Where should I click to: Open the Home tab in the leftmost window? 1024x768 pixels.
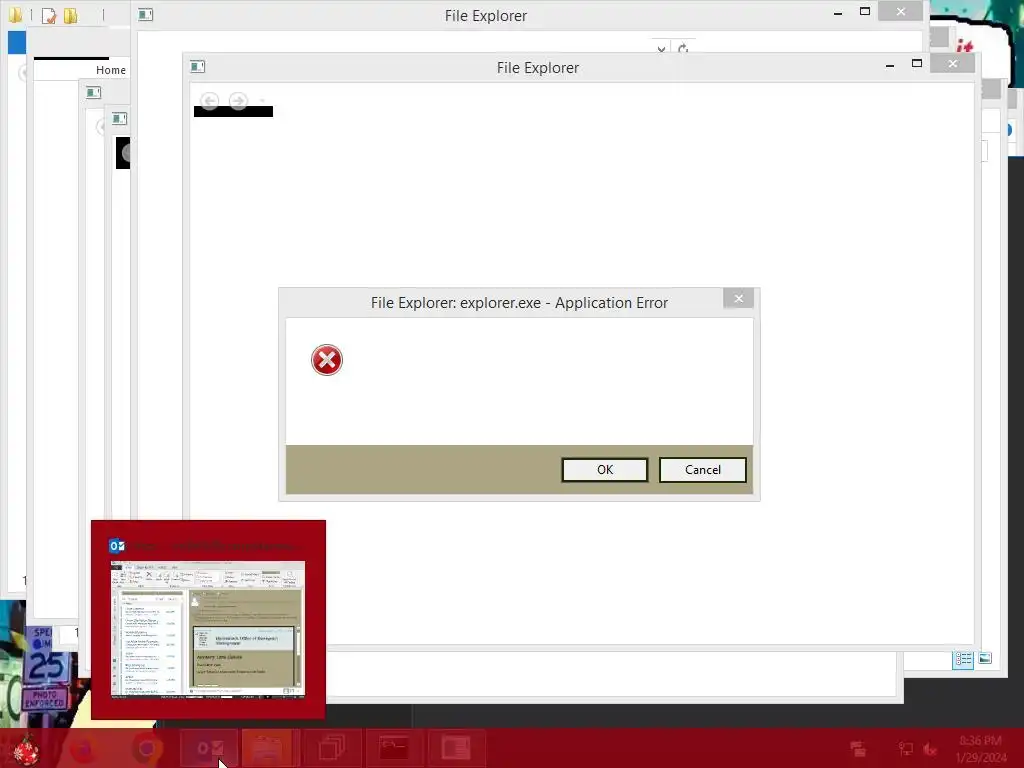pyautogui.click(x=111, y=70)
